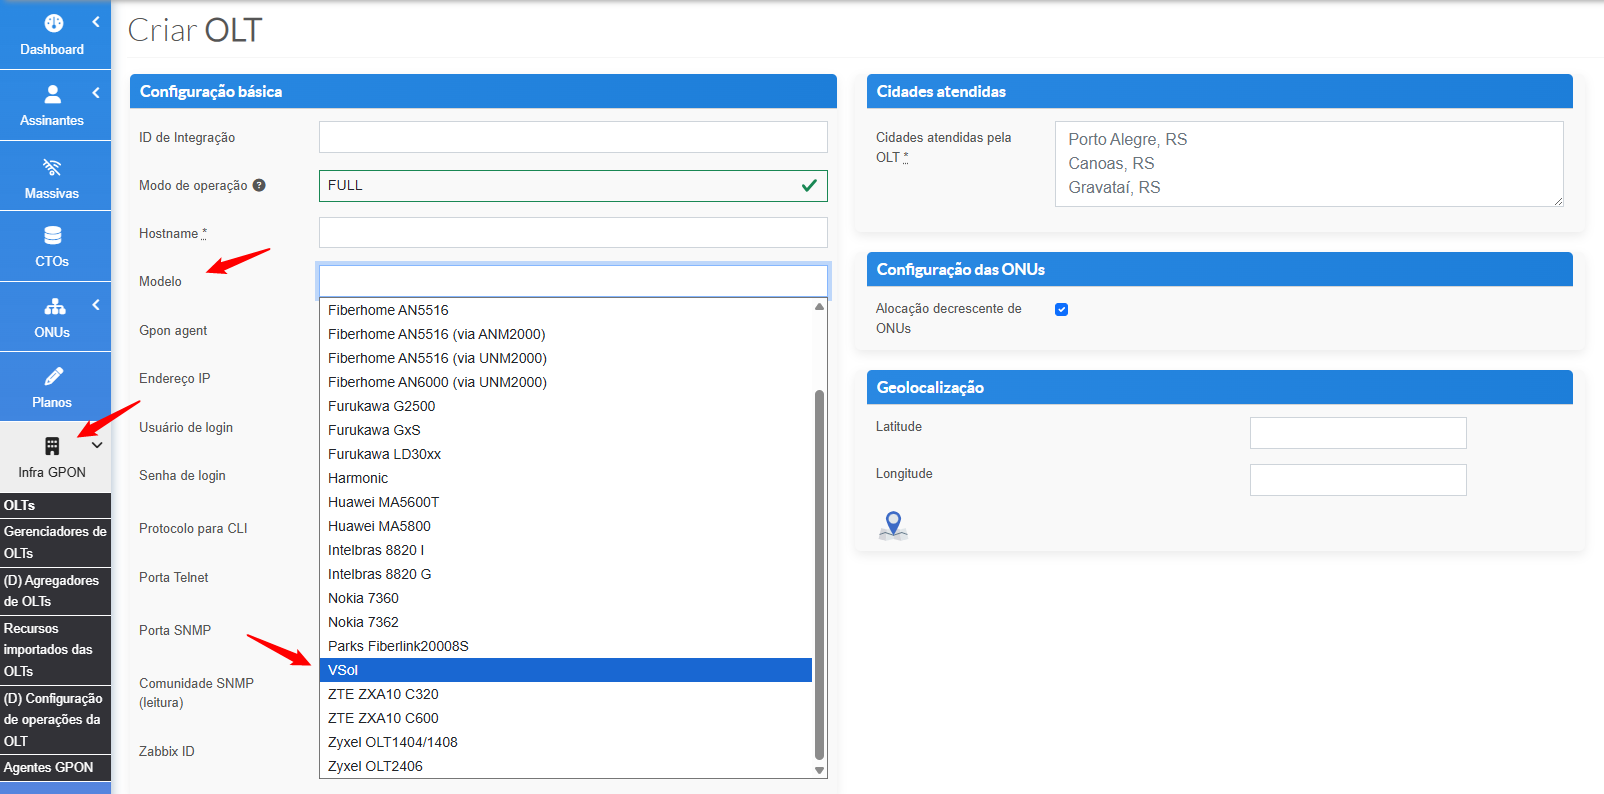Open Configuração de operações da OLT item

point(55,719)
